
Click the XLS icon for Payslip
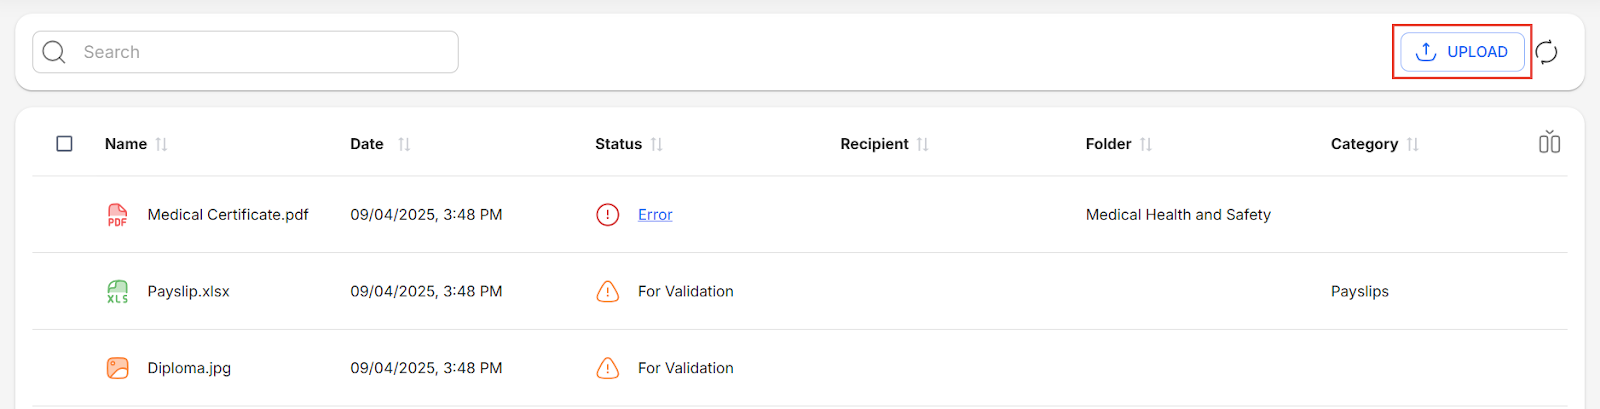pos(117,292)
